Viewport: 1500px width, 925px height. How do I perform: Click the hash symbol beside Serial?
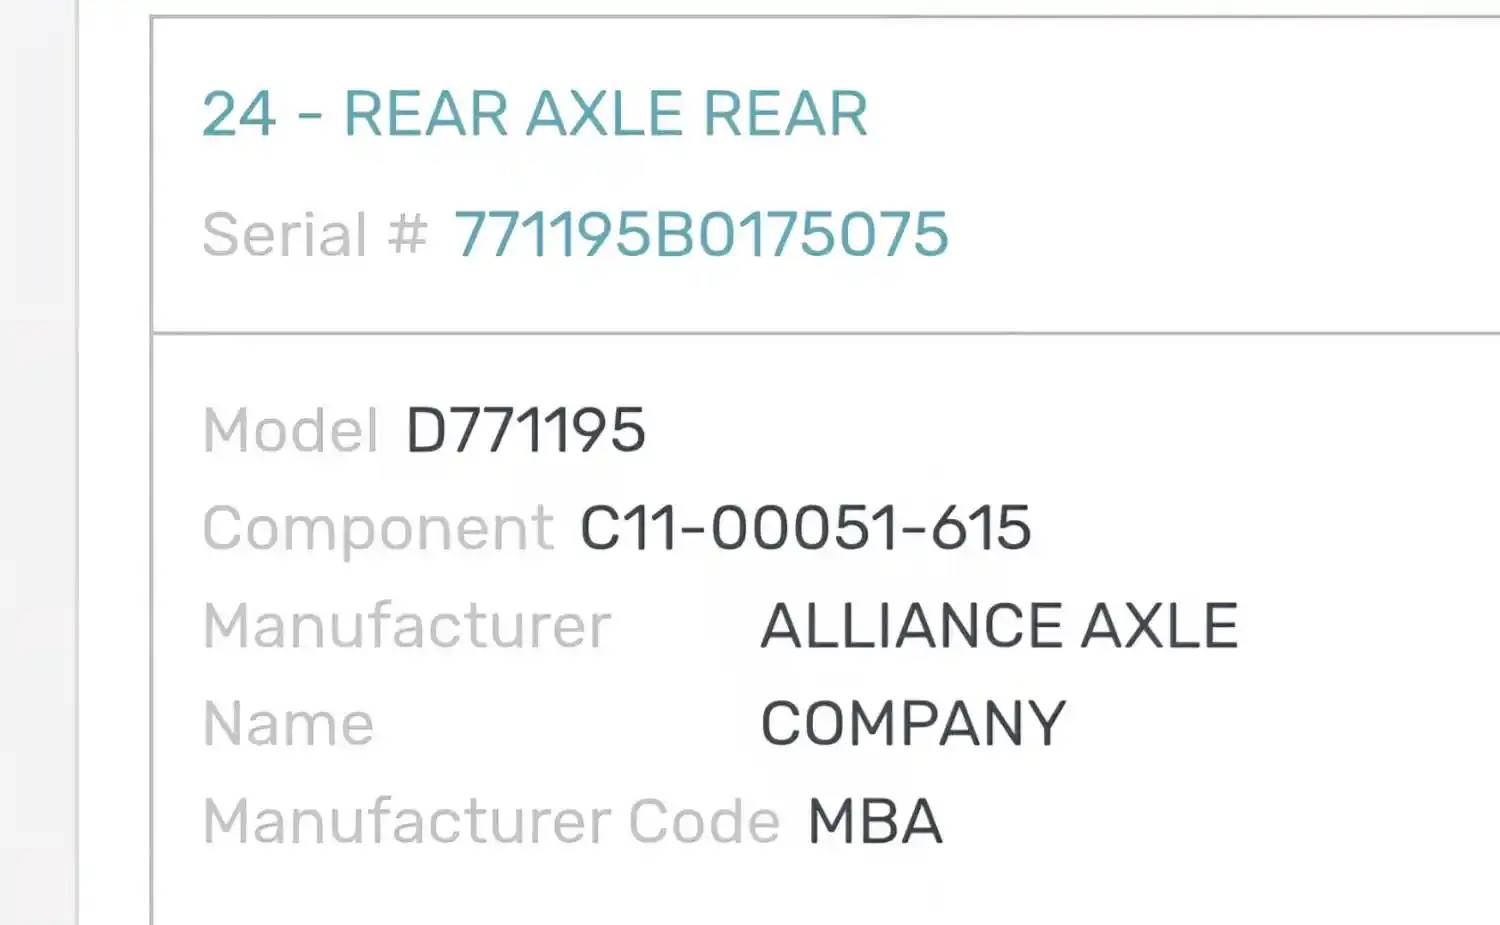coord(408,235)
